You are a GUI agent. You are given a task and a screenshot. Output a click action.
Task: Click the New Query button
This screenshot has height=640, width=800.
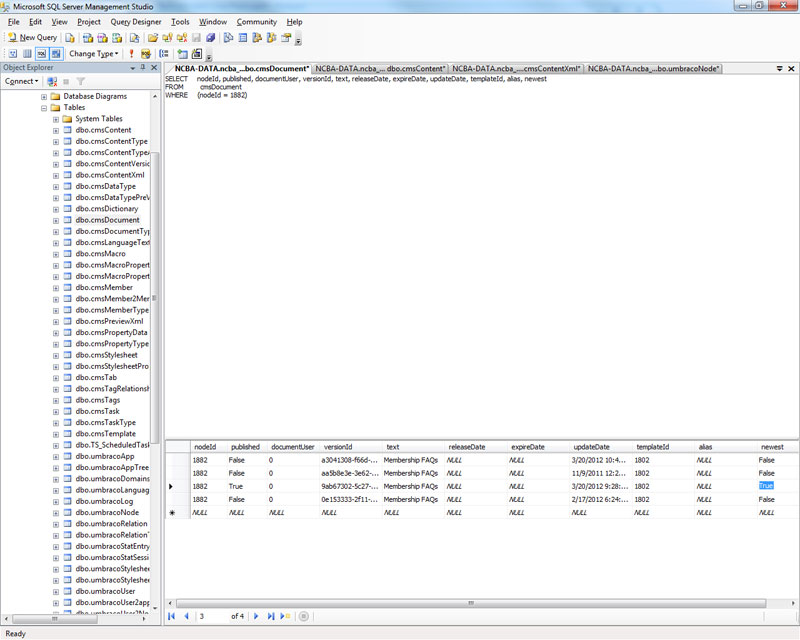coord(33,38)
